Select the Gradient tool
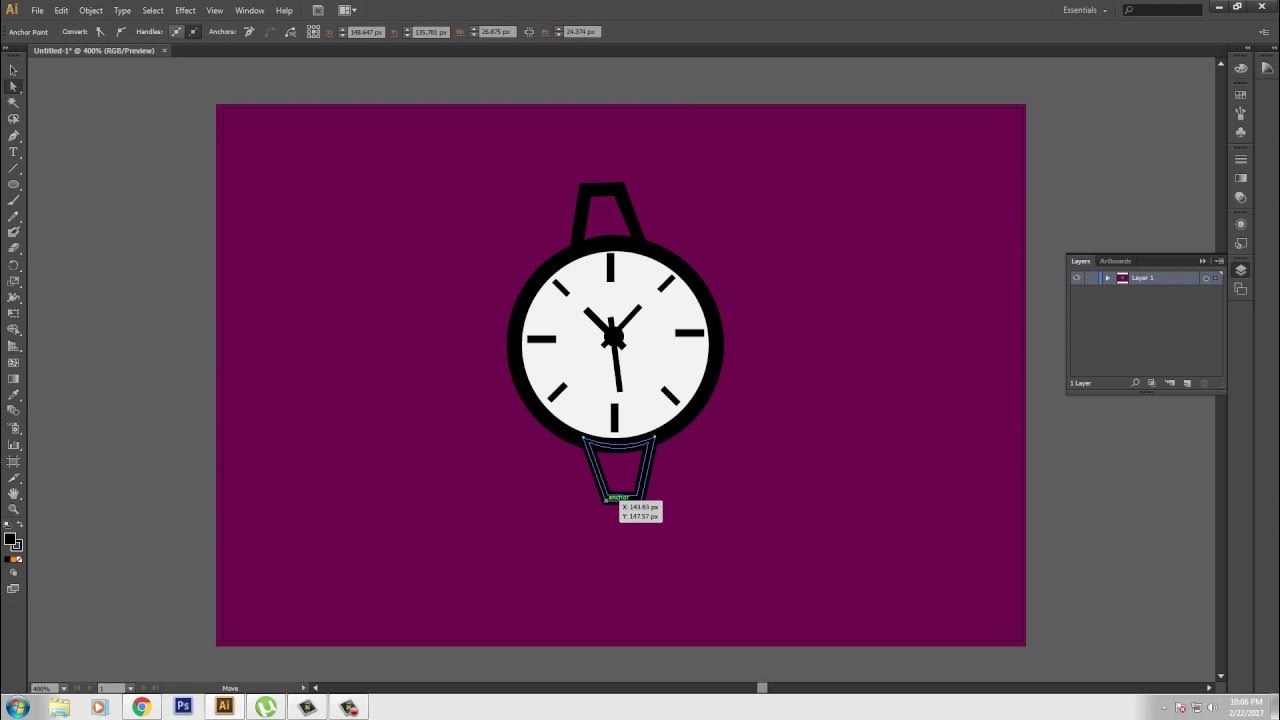Screen dimensions: 1280x720 (13, 379)
